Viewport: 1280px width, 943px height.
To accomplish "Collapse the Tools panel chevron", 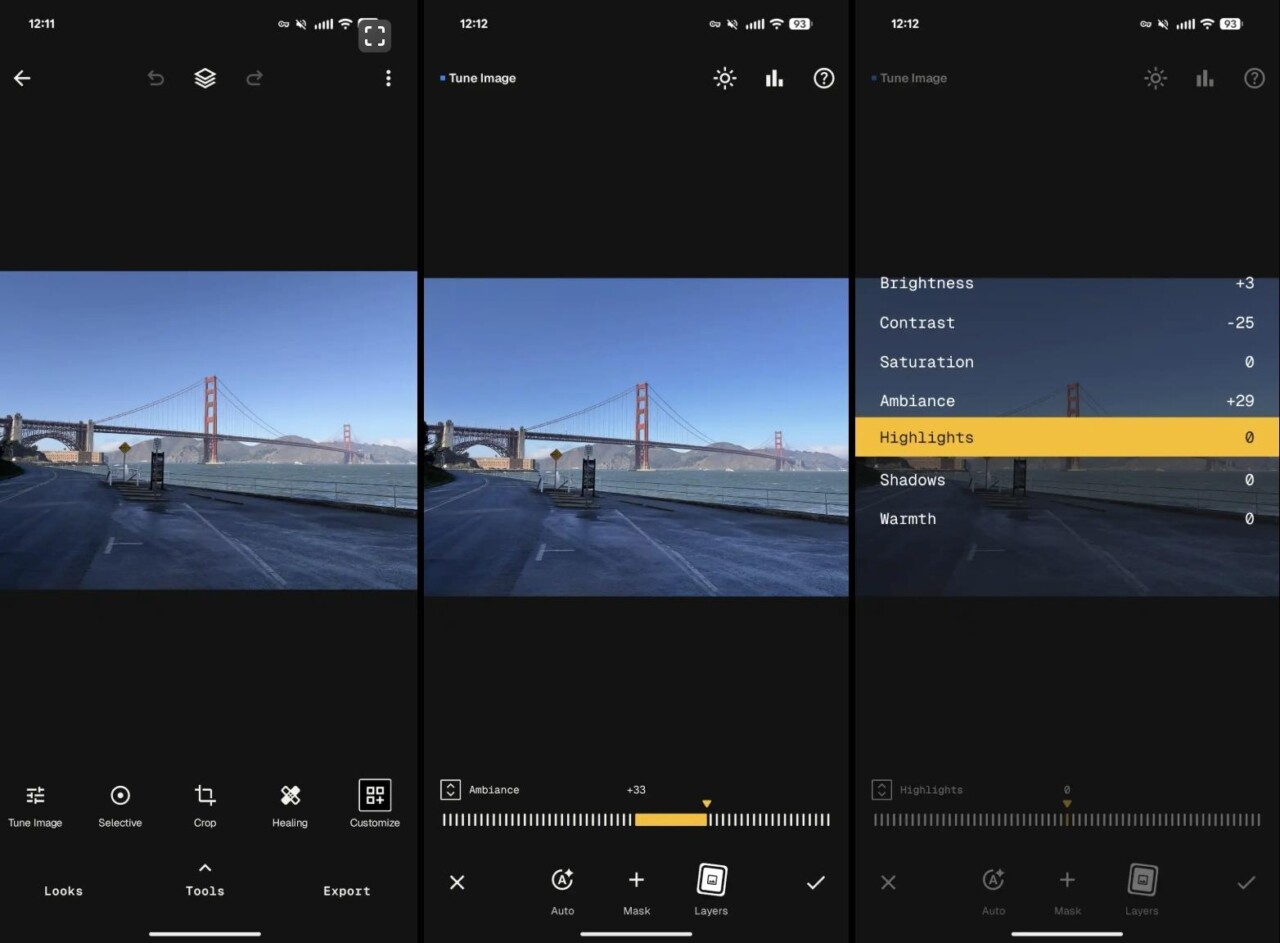I will click(205, 868).
